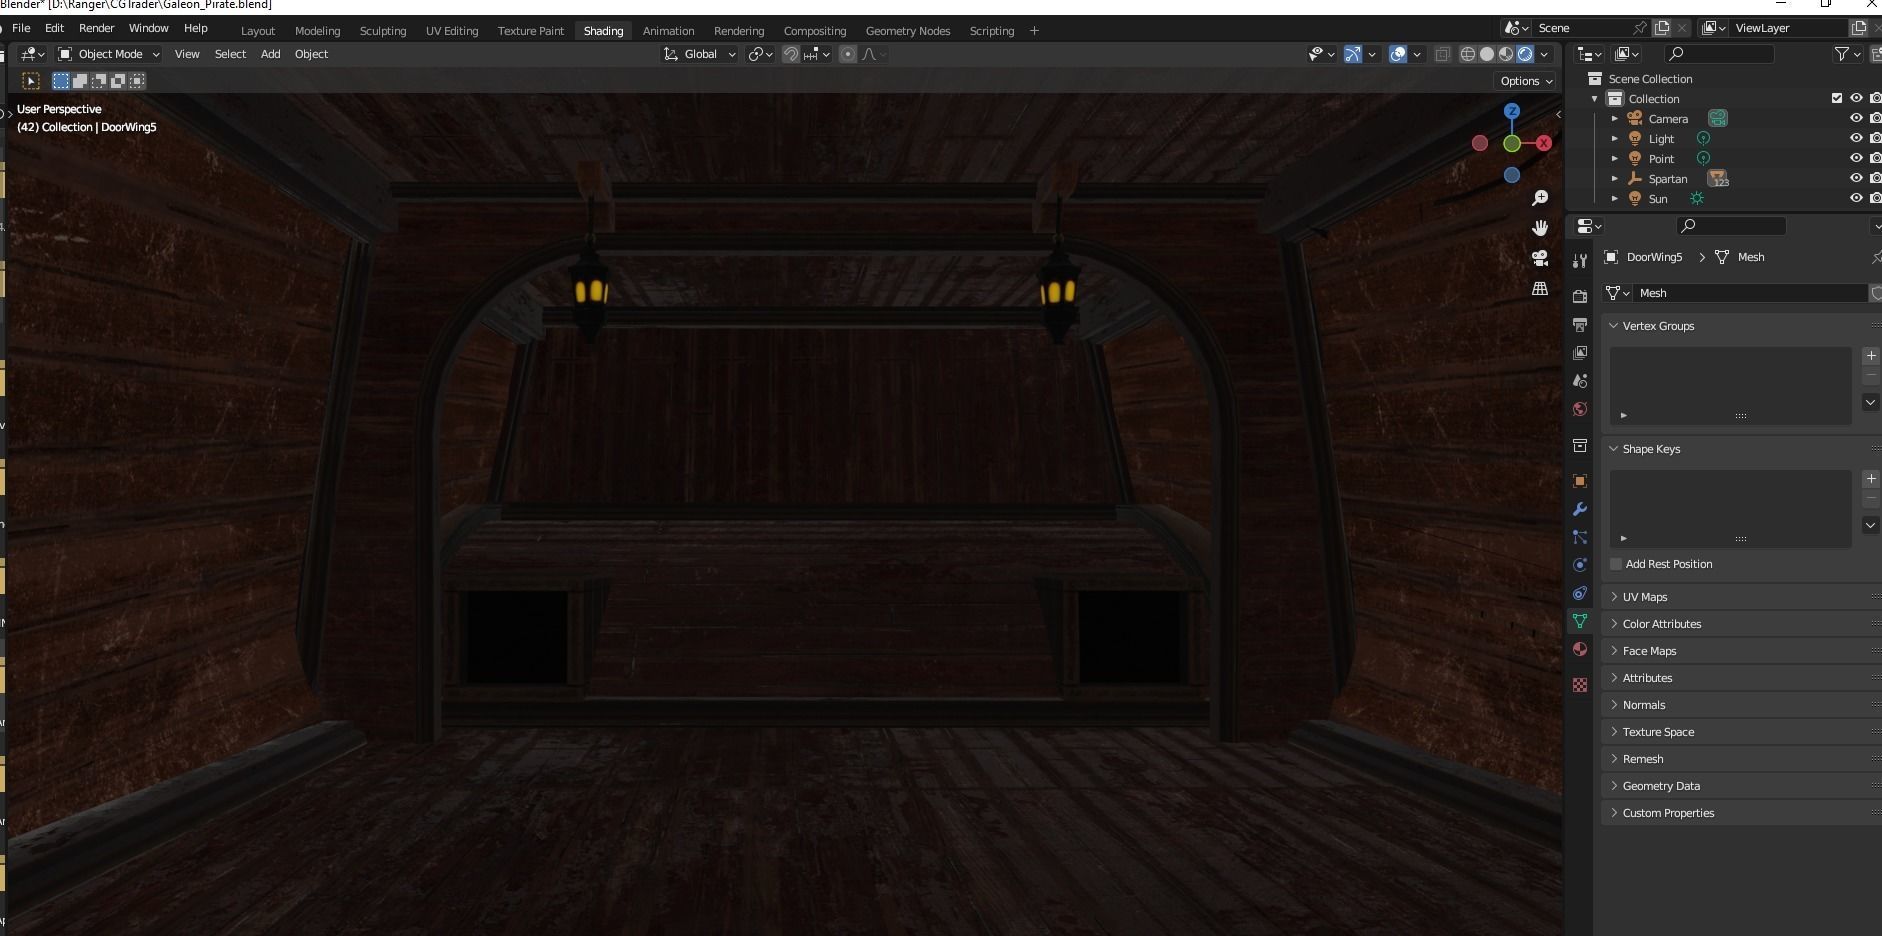Create a new scene copy icon
This screenshot has height=936, width=1882.
[1662, 28]
